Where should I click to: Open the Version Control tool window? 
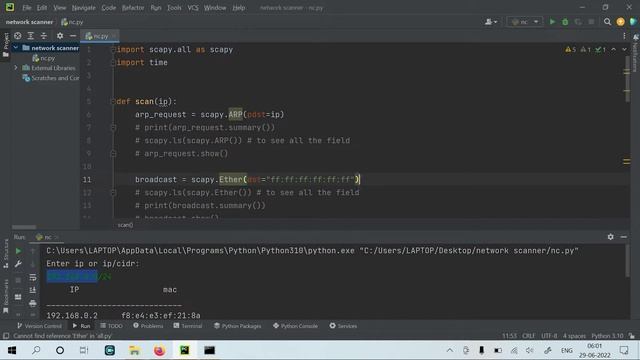tap(39, 326)
